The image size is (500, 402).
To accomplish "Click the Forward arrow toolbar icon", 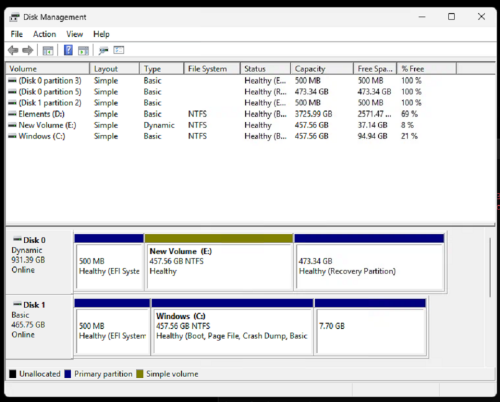I will pyautogui.click(x=28, y=50).
